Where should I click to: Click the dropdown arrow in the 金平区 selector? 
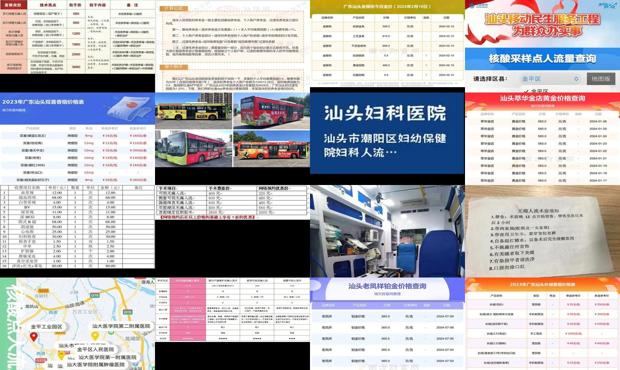tap(576, 79)
